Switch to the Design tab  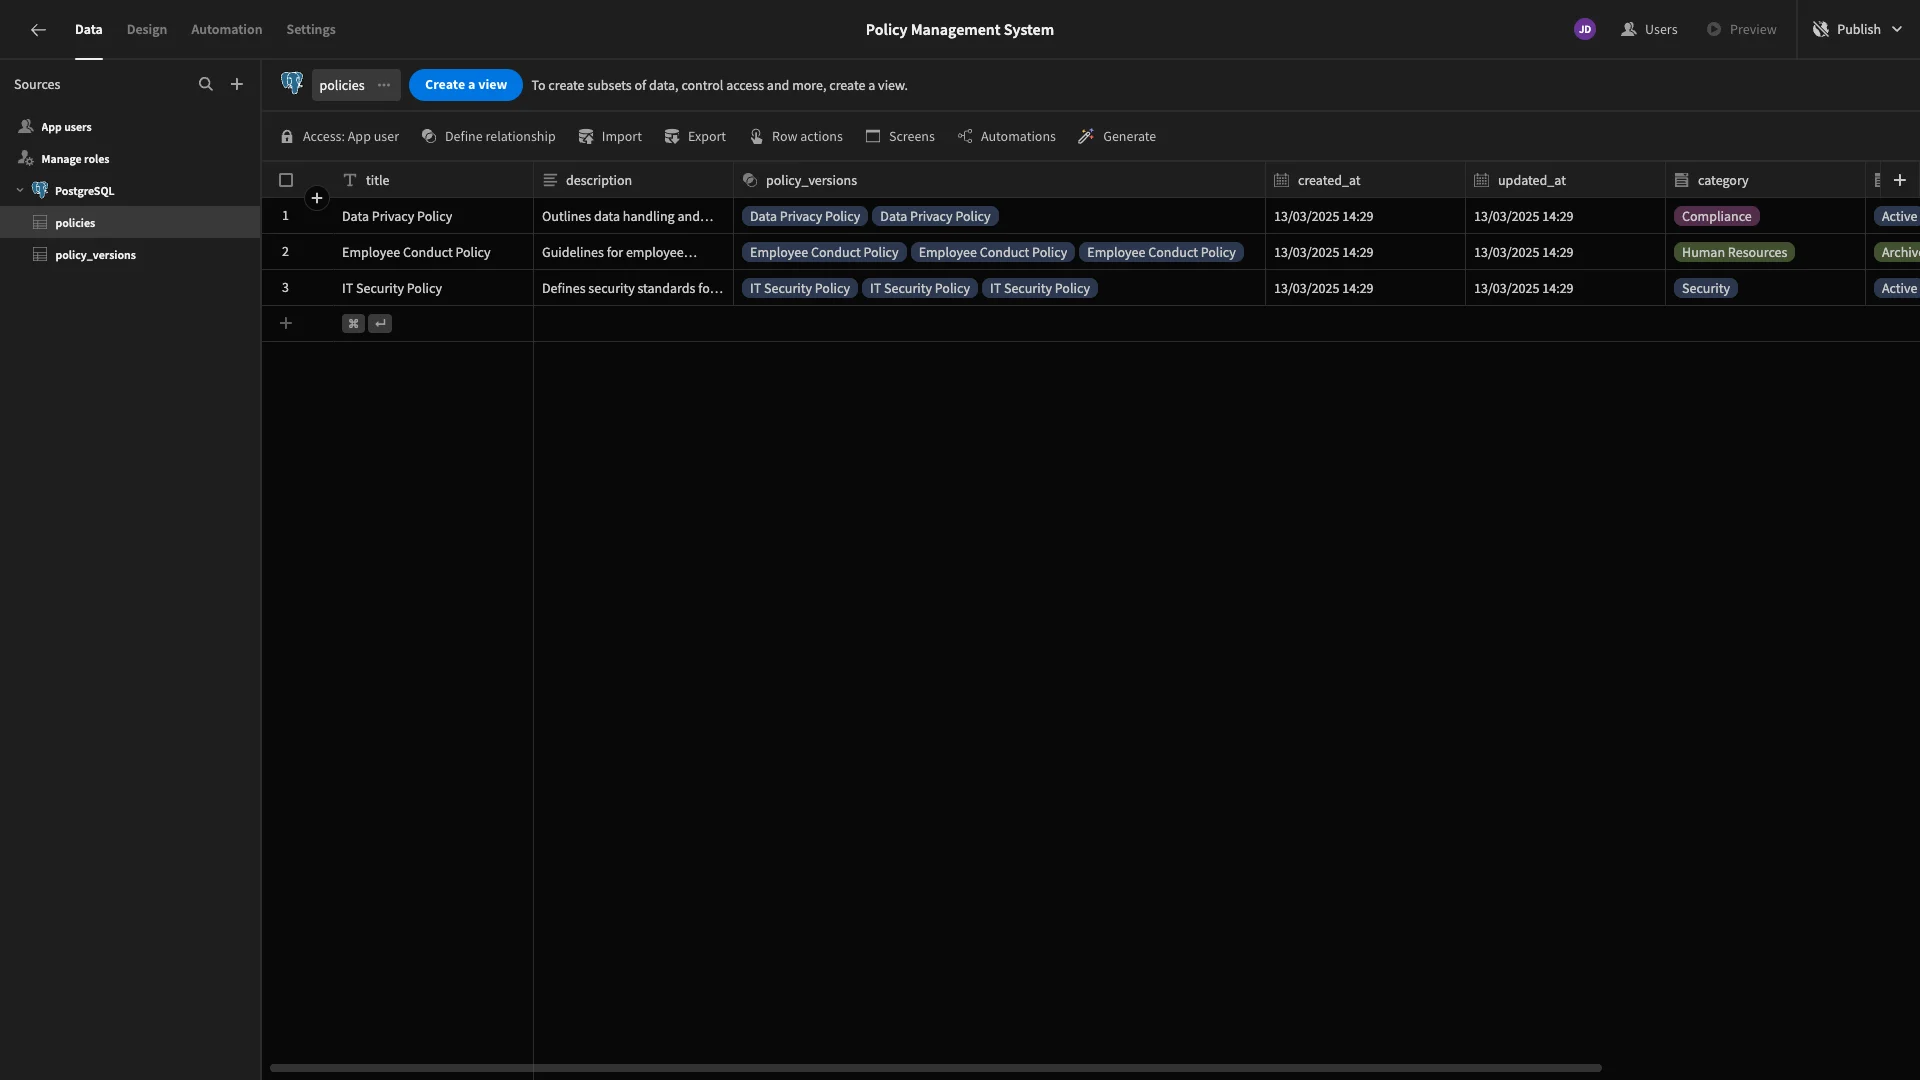click(147, 30)
